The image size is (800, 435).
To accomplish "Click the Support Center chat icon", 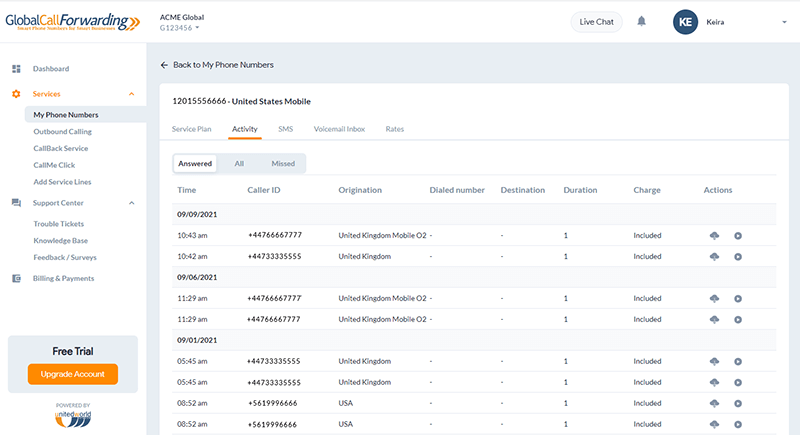I will click(16, 203).
